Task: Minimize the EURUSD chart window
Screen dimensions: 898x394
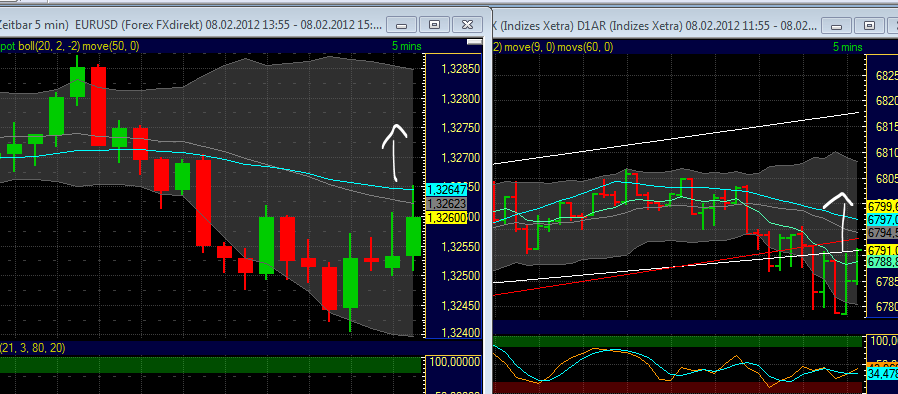Action: click(401, 25)
